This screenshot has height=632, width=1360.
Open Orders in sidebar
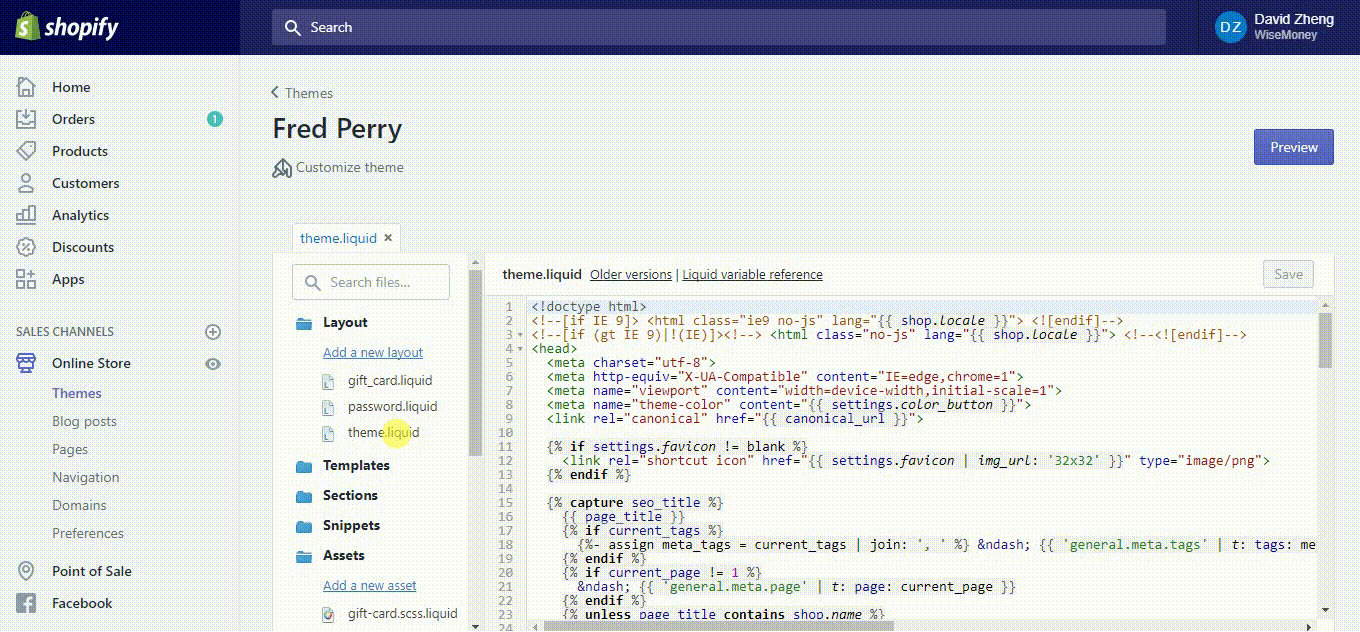tap(73, 119)
